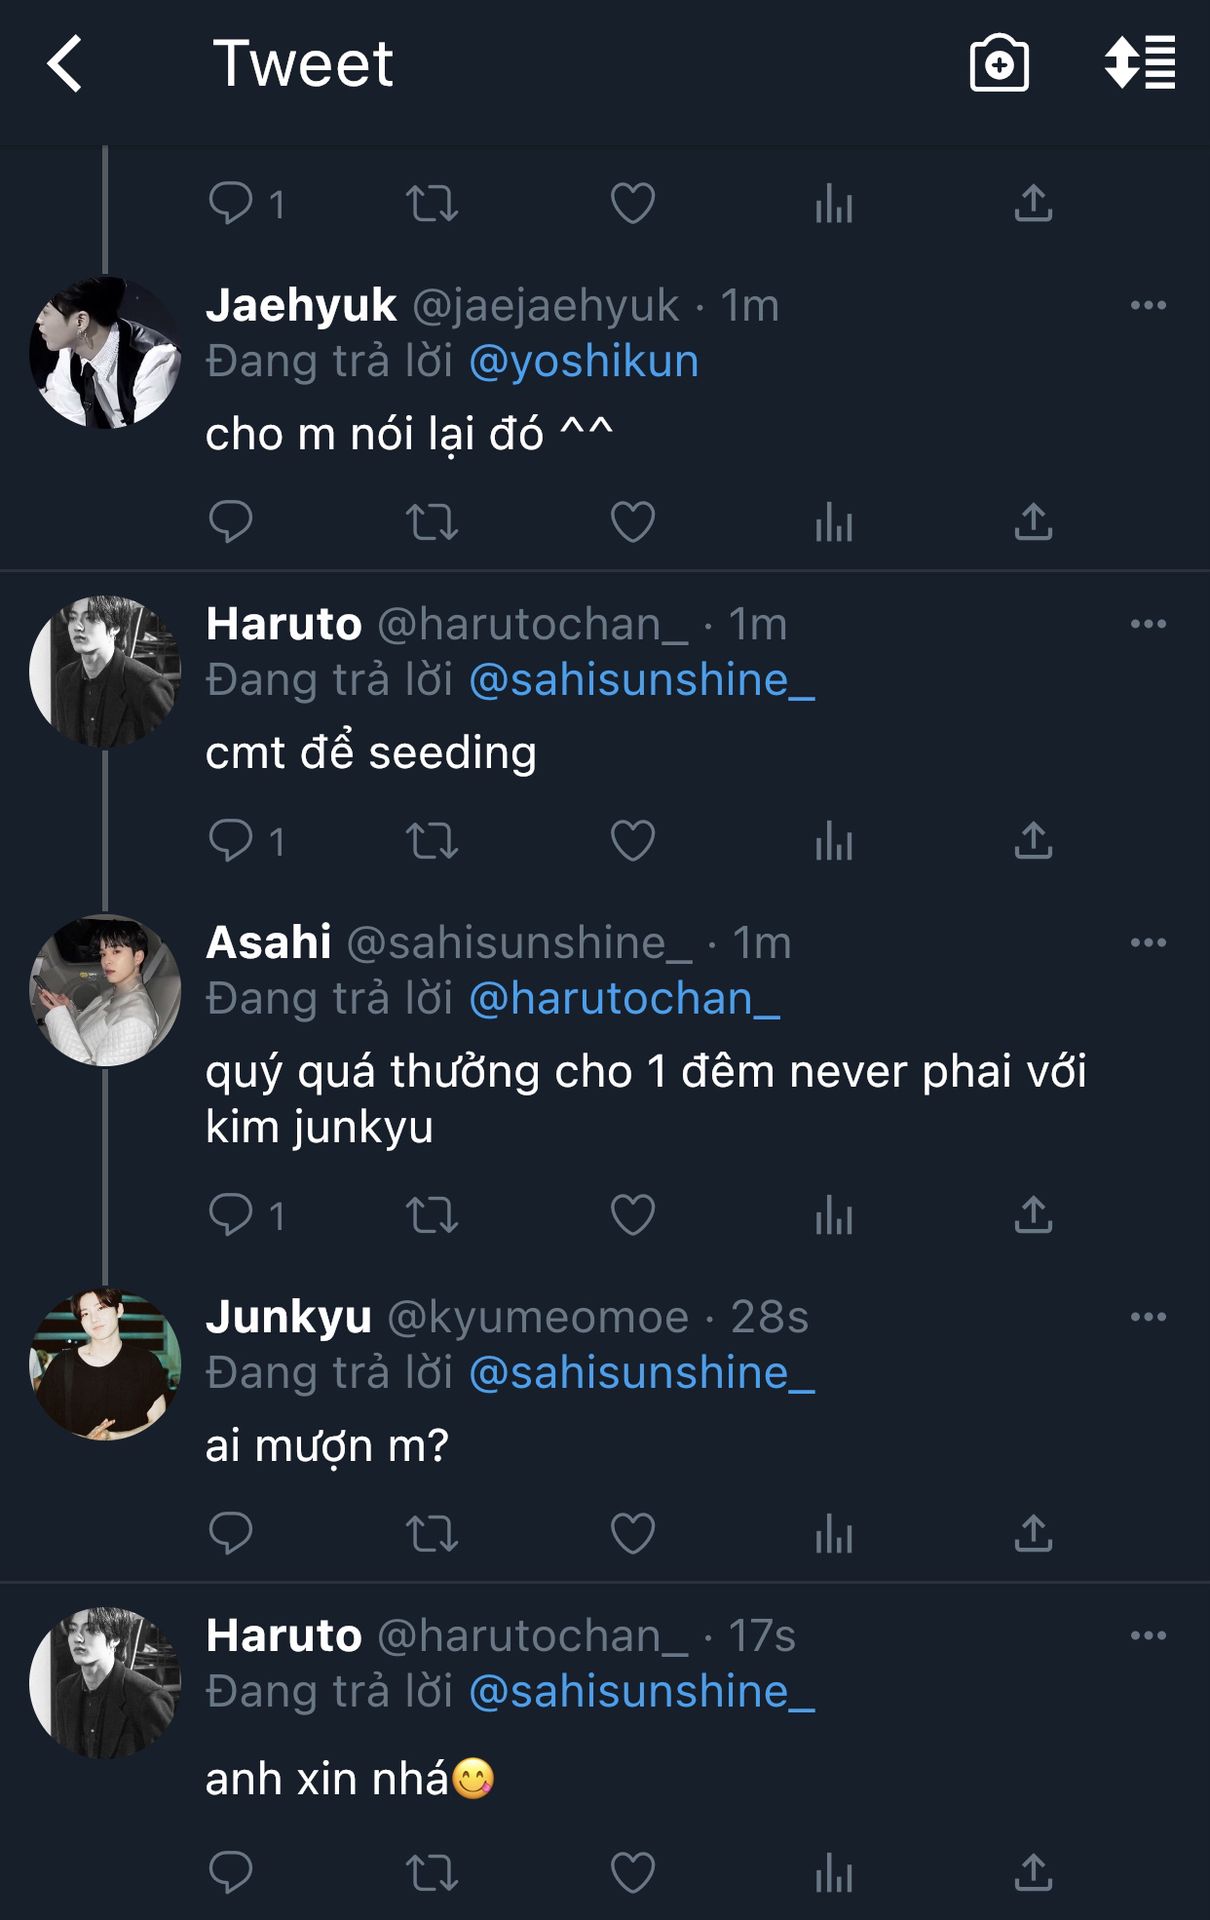The image size is (1210, 1920).
Task: Open more options on Junkyu's tweet
Action: point(1148,1316)
